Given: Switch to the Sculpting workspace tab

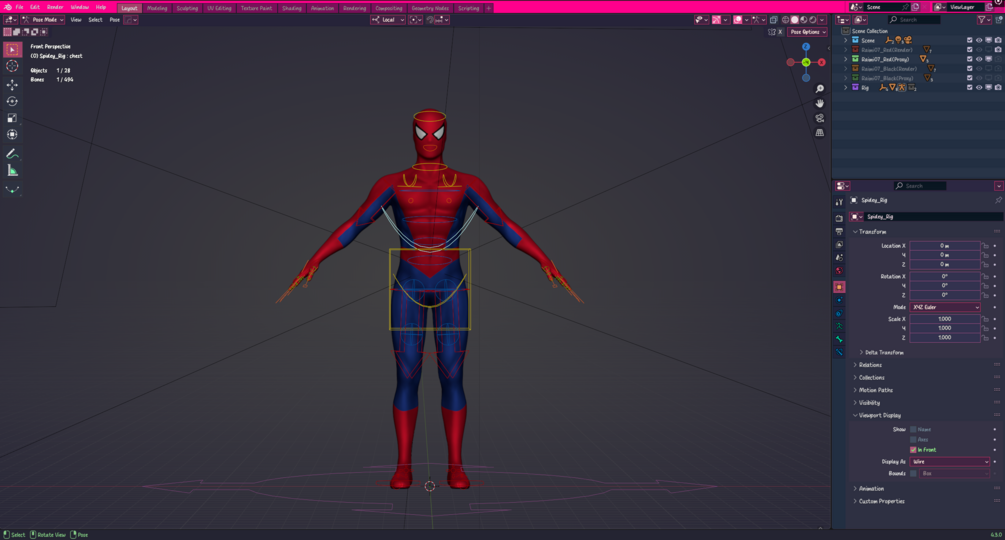Looking at the screenshot, I should point(187,8).
